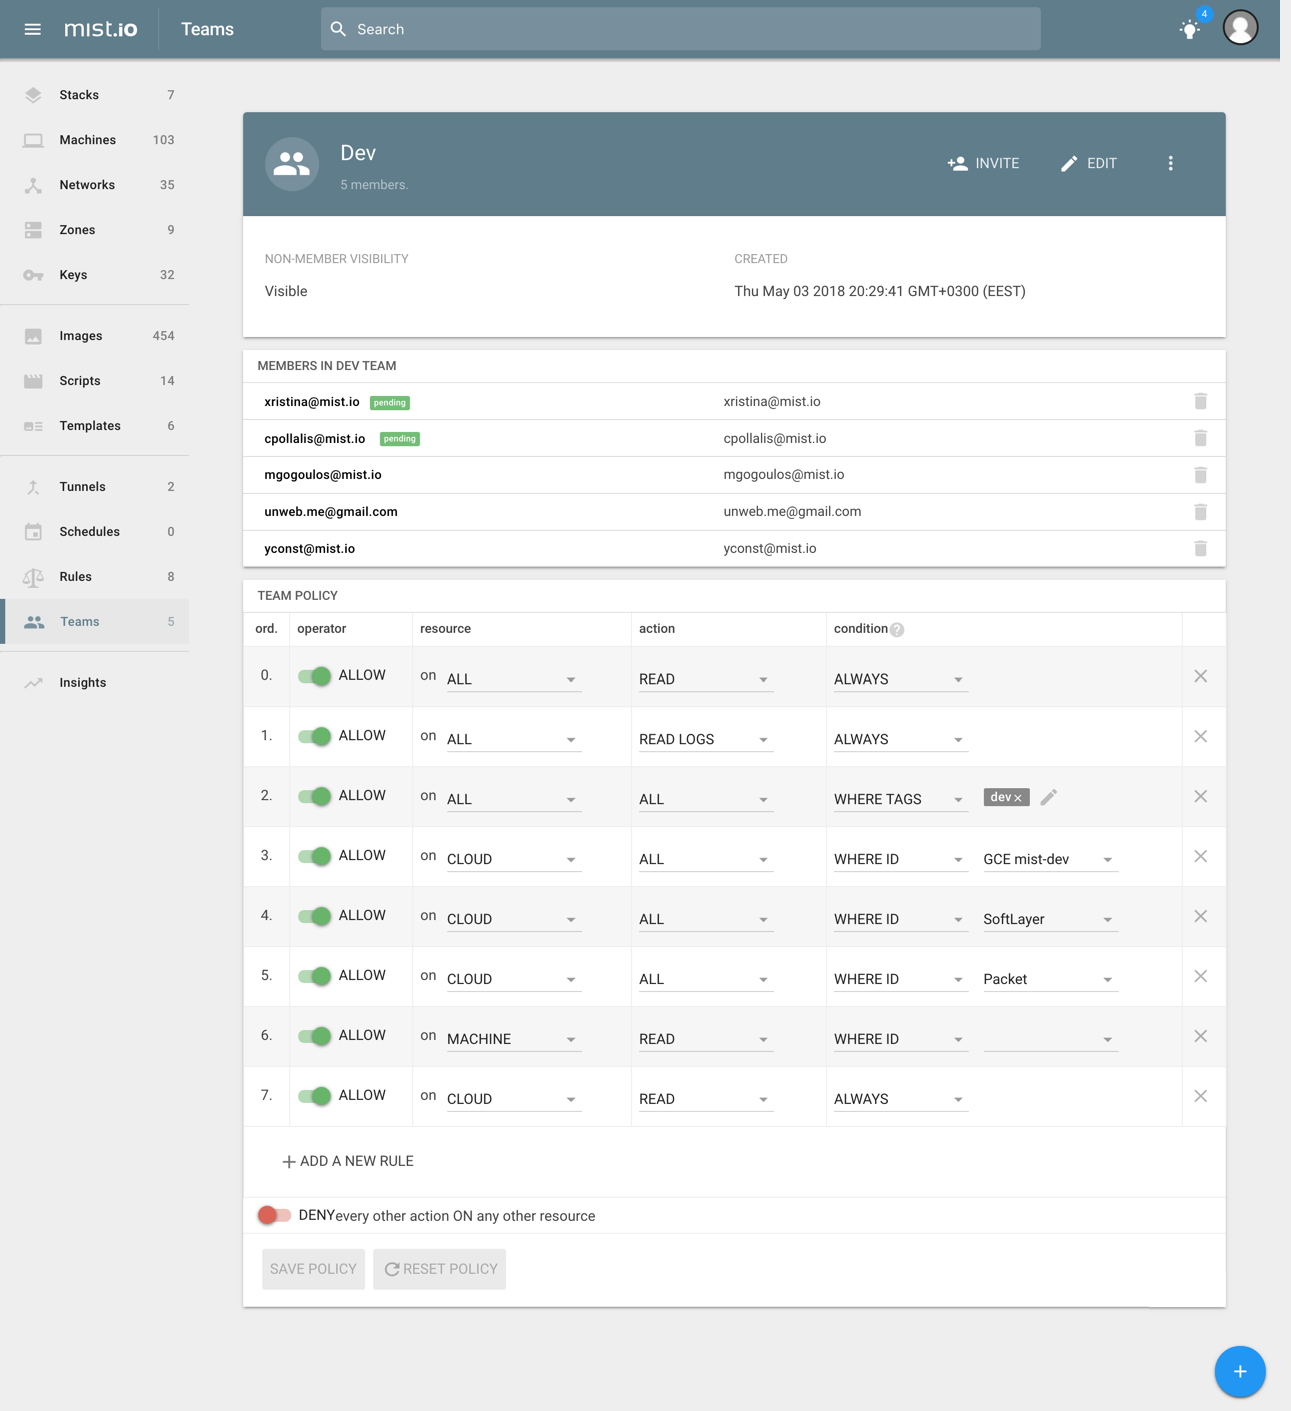Open the team overflow menu
This screenshot has width=1291, height=1411.
tap(1170, 163)
